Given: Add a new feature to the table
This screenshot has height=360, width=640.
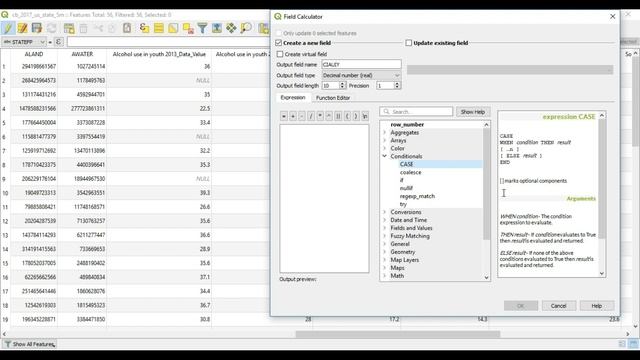Looking at the screenshot, I should coord(69,28).
